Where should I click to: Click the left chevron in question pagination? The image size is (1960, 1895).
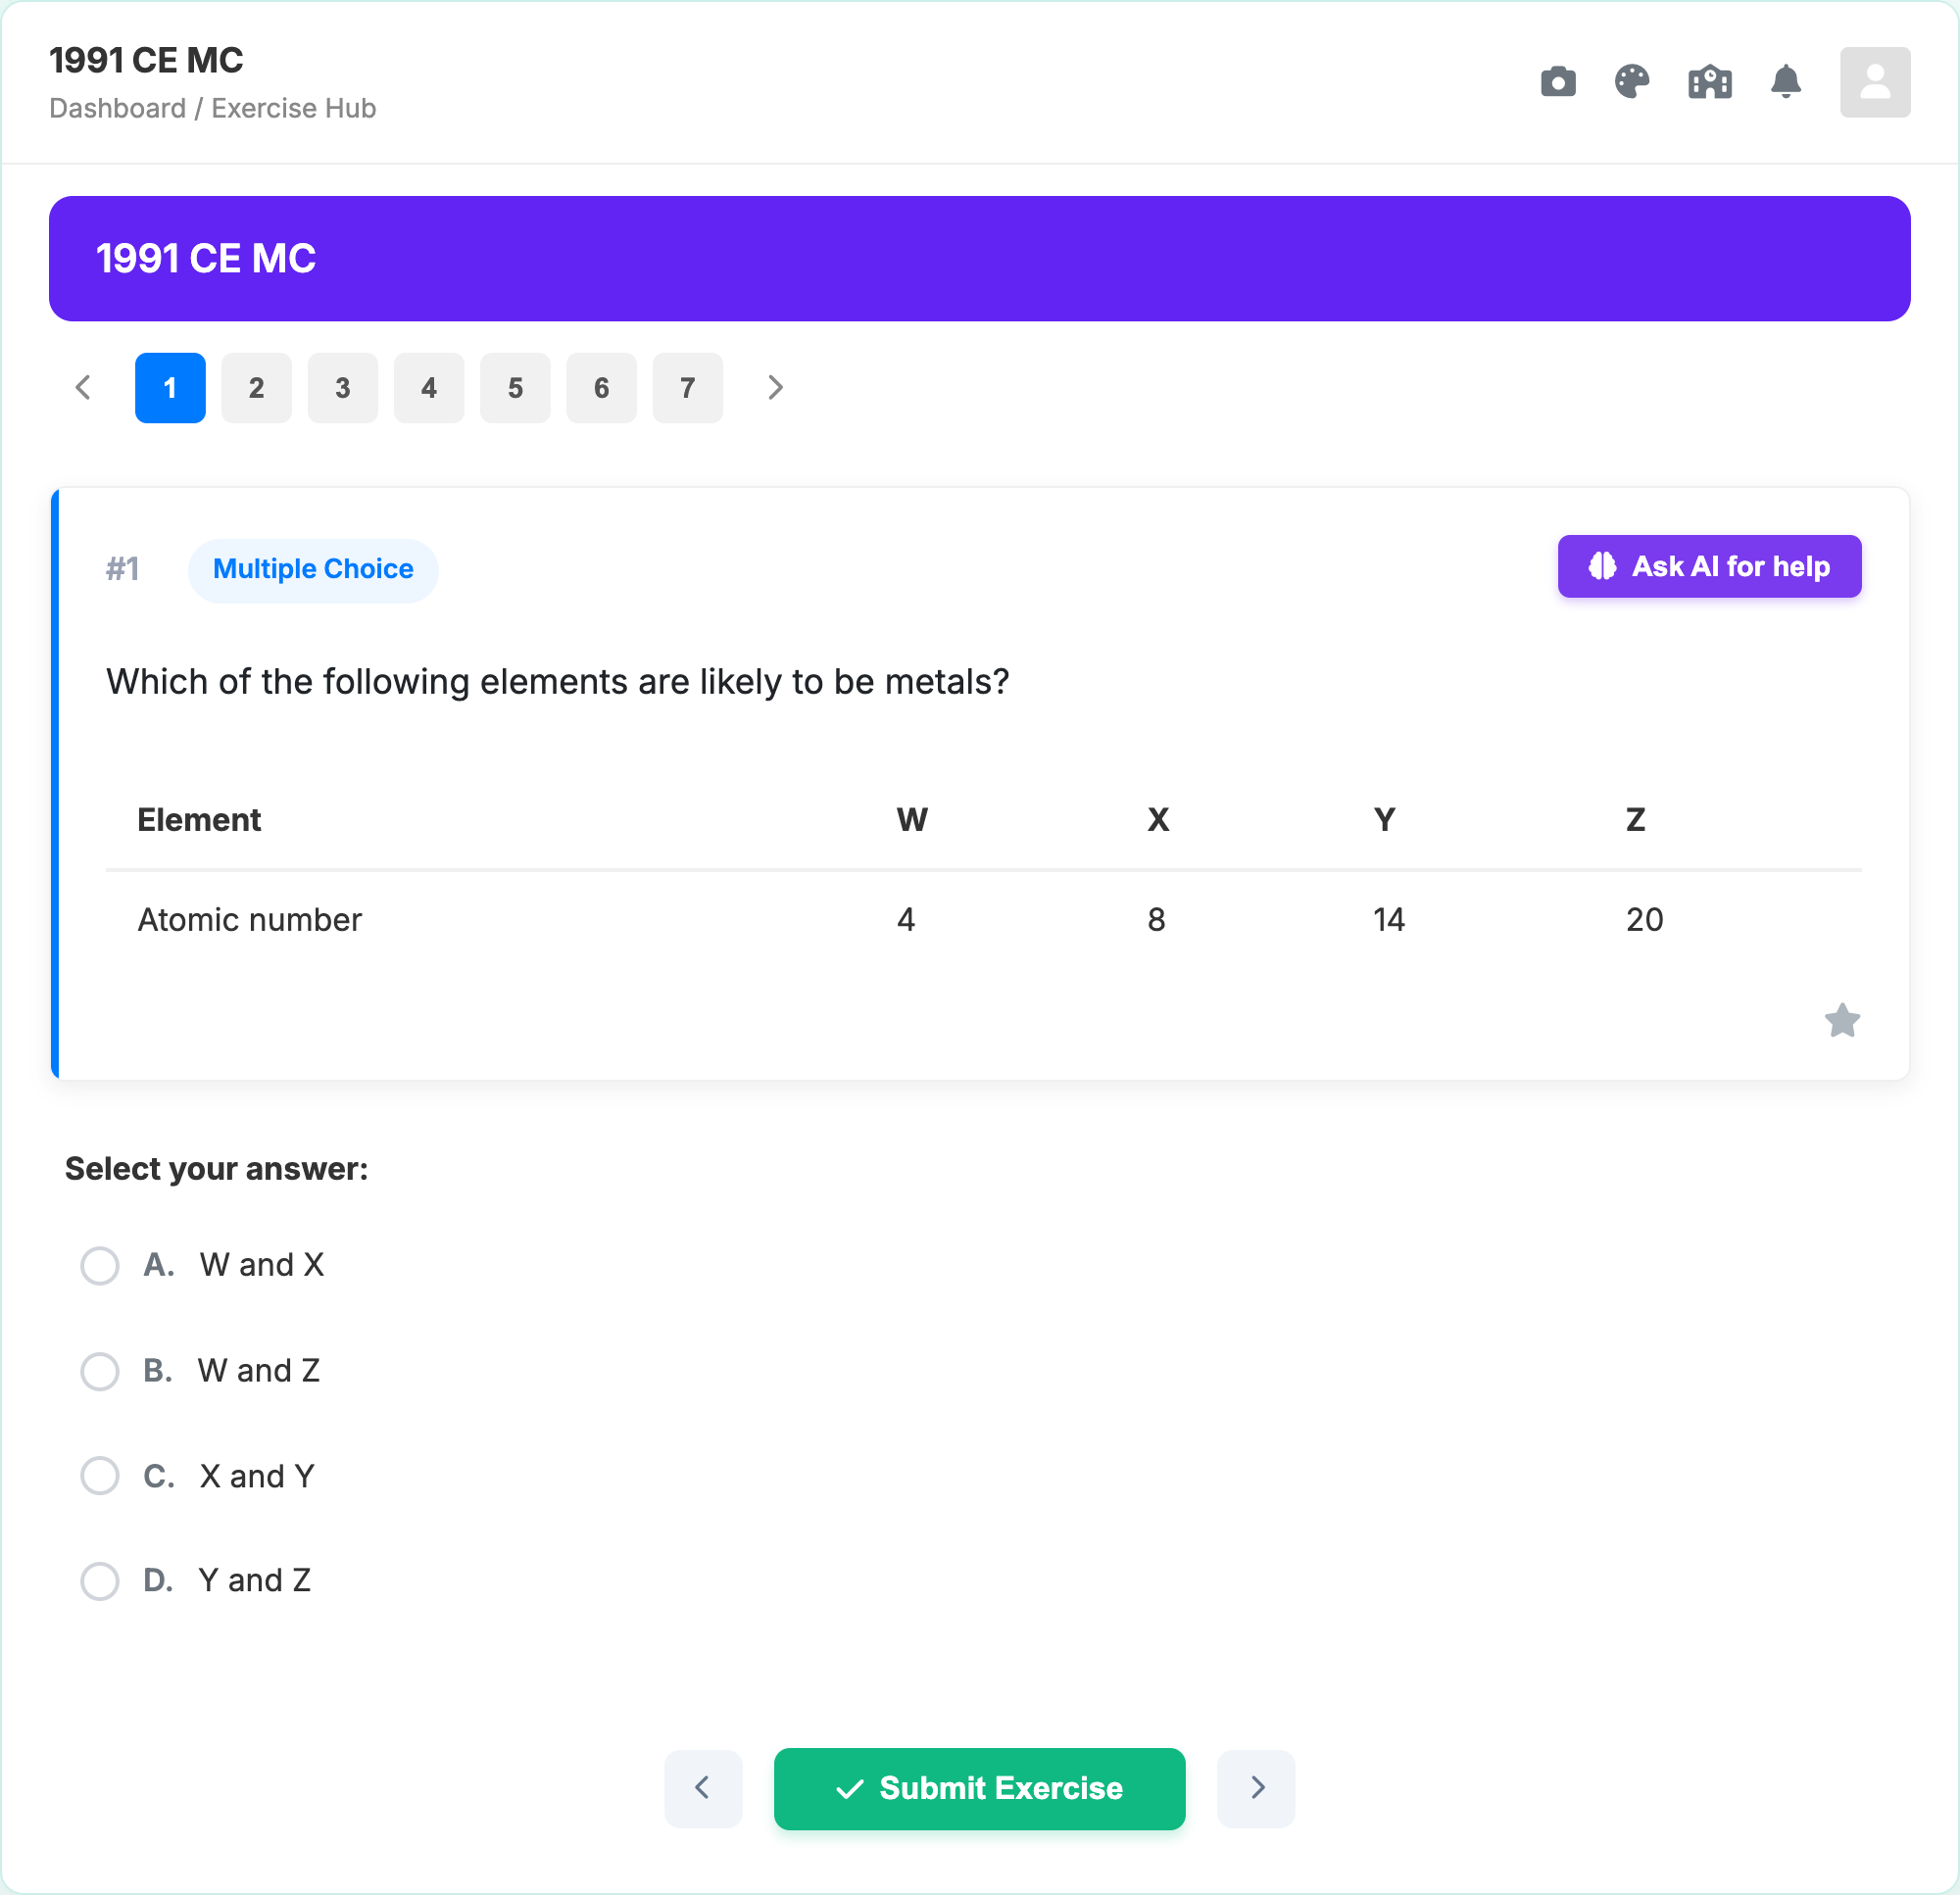click(x=83, y=388)
